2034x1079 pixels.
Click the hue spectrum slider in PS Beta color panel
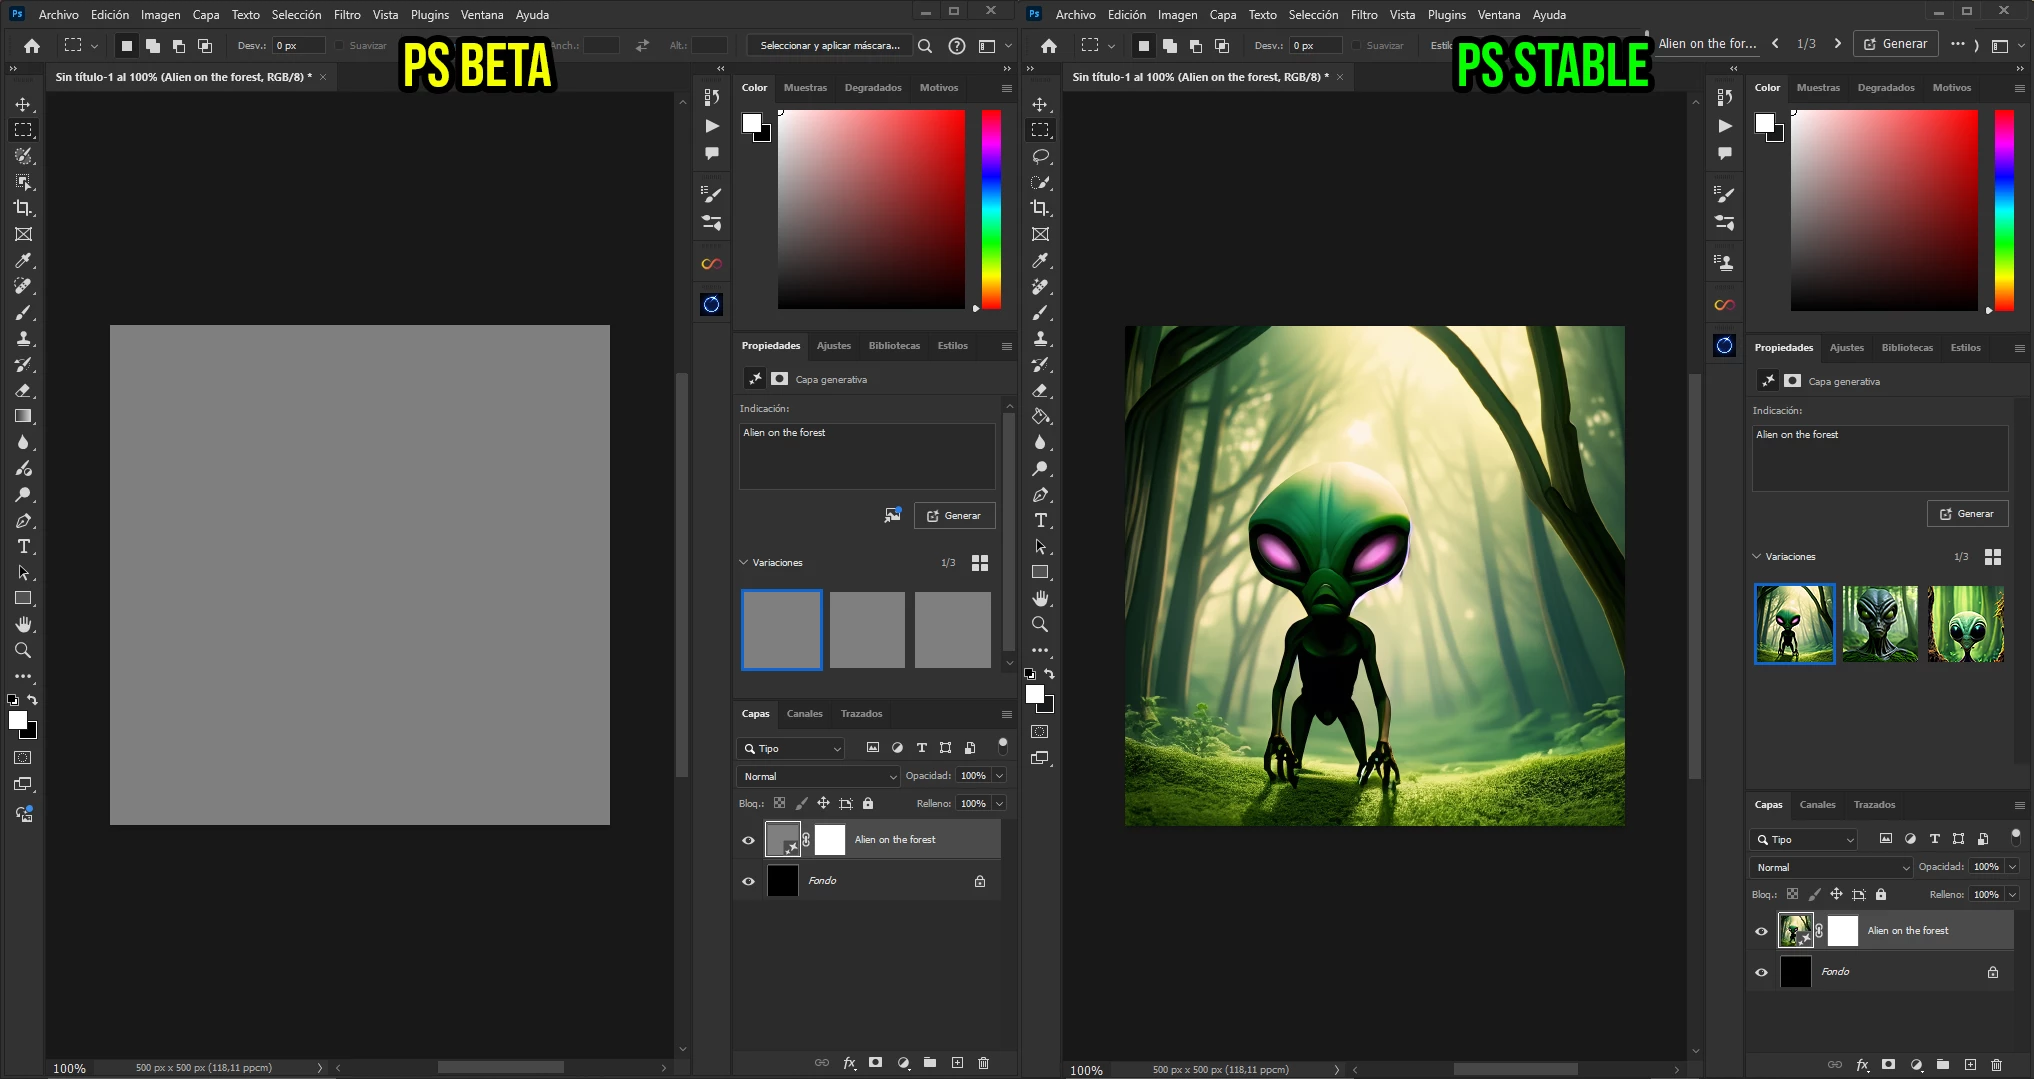[991, 209]
